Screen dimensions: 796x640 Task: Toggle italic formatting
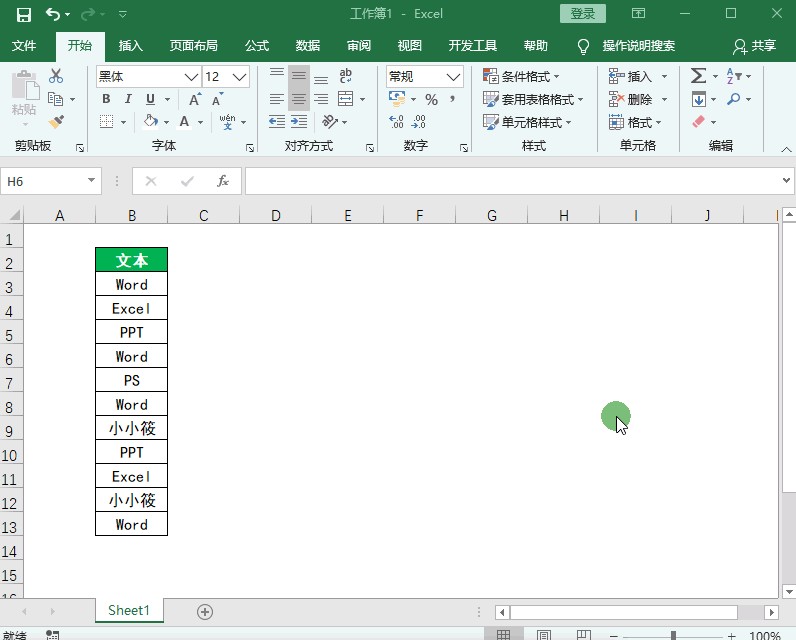click(128, 100)
